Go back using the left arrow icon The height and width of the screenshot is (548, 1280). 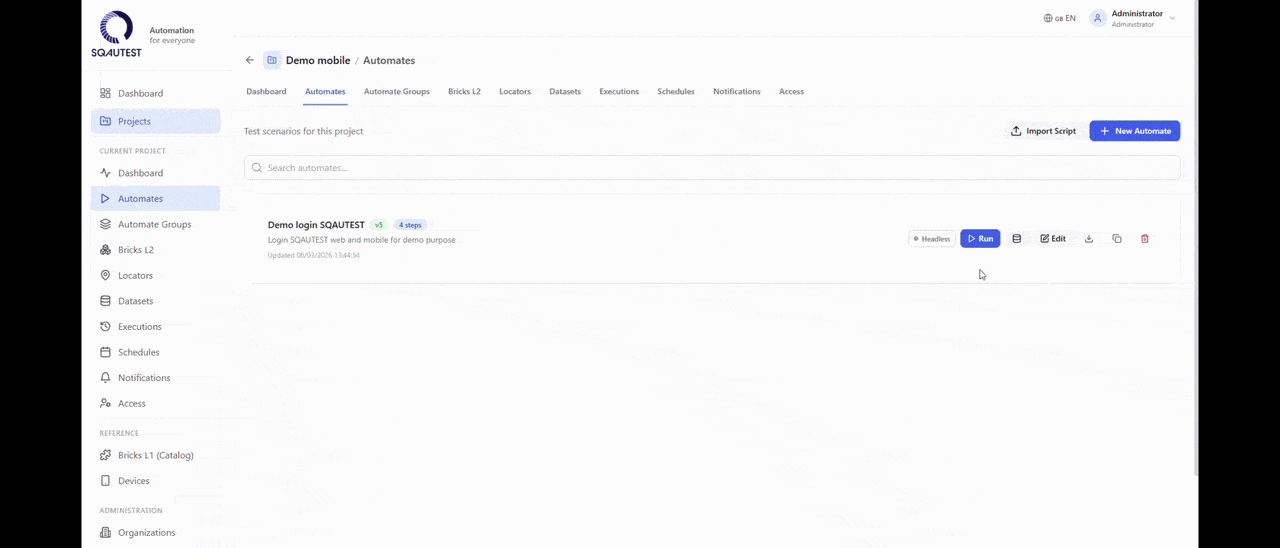point(250,60)
